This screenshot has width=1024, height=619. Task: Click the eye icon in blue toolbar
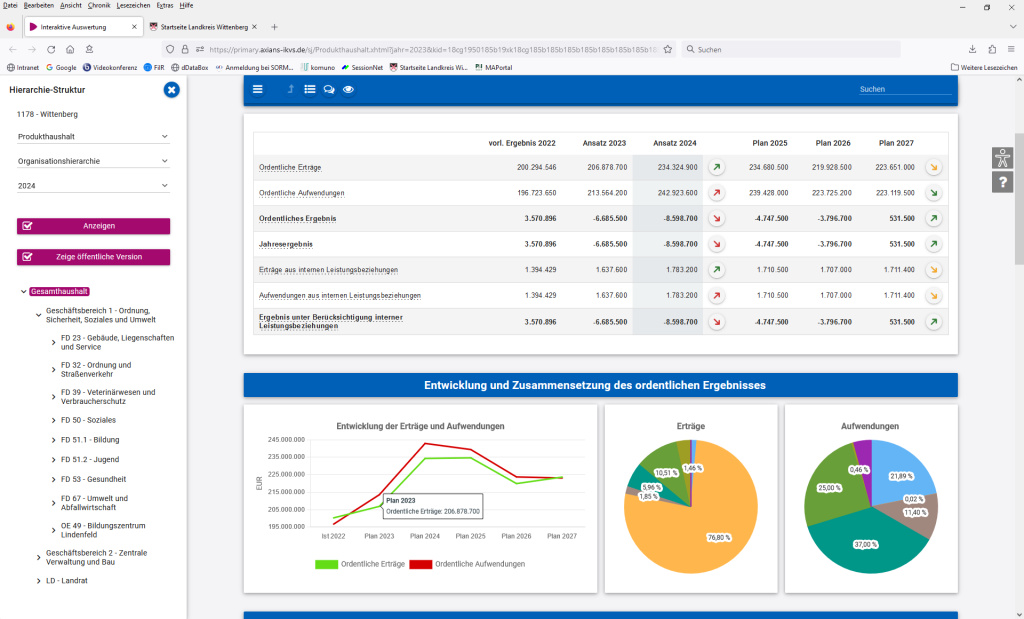[348, 90]
